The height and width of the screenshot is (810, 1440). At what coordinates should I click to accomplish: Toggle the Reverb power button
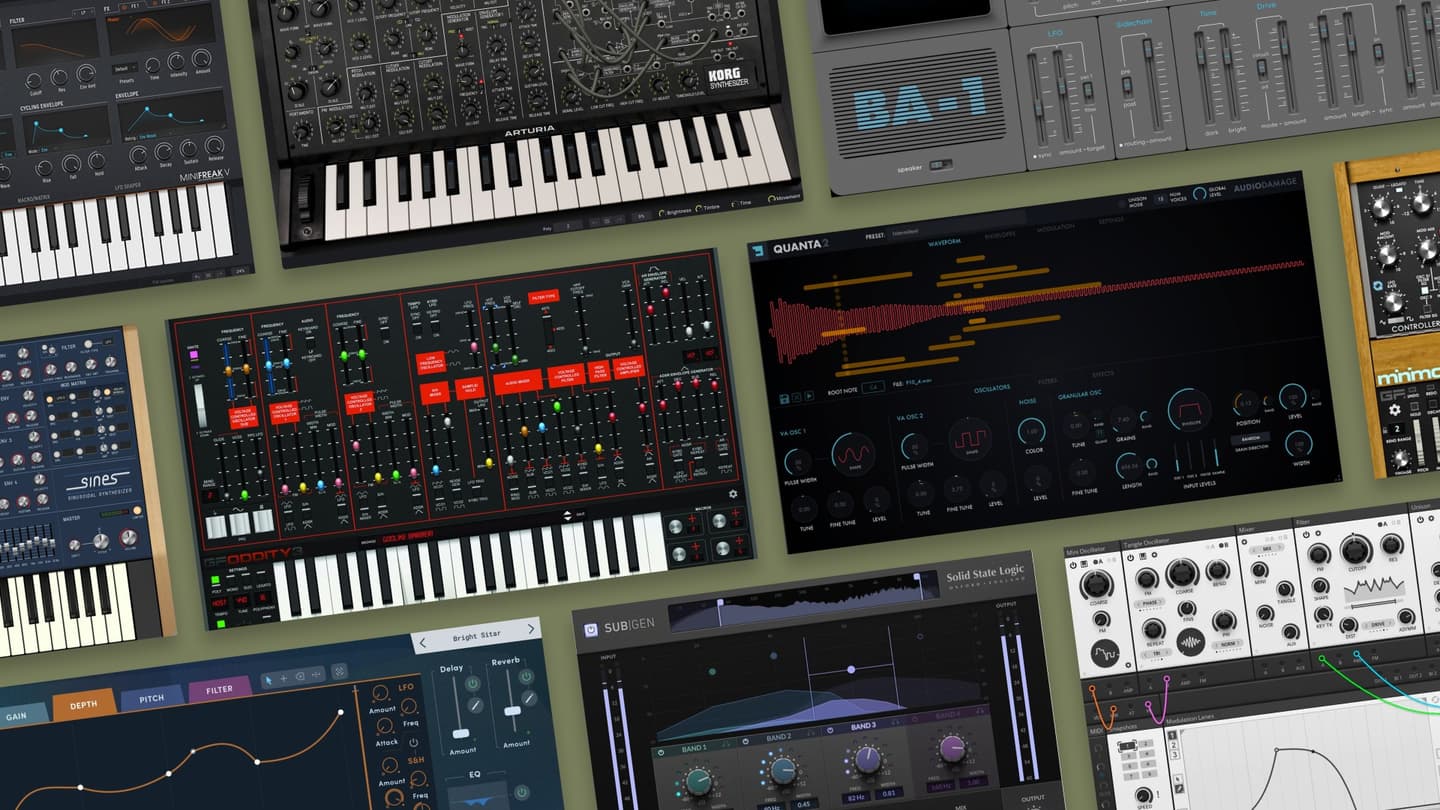tap(526, 676)
